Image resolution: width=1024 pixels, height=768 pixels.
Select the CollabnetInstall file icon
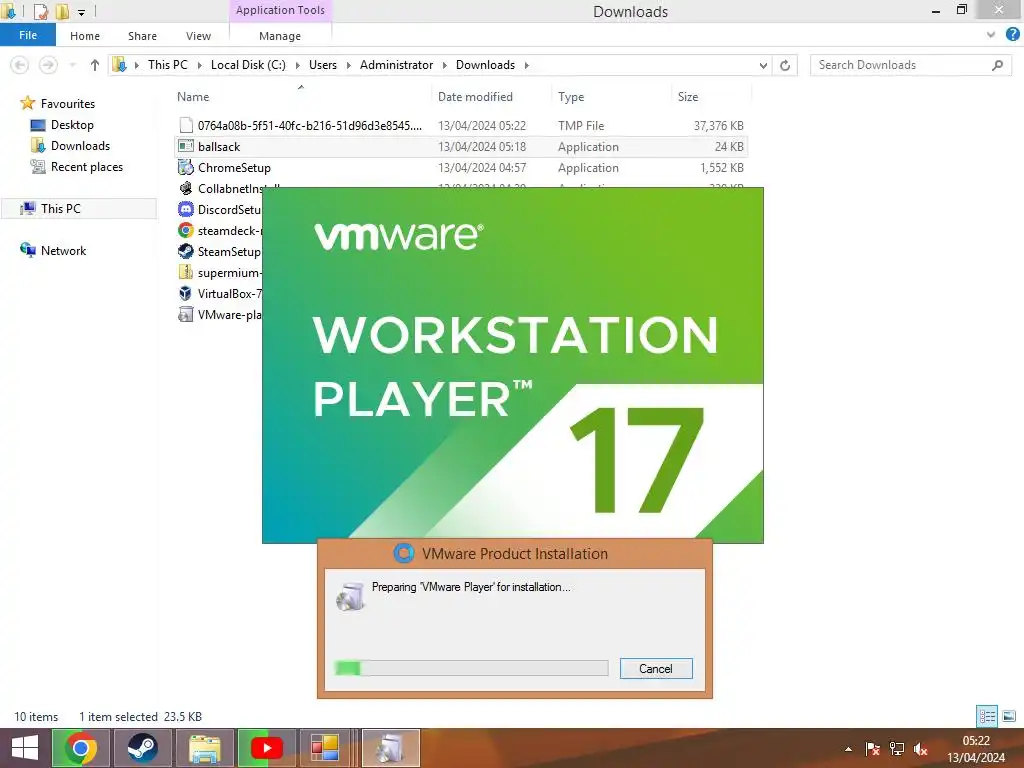(186, 188)
